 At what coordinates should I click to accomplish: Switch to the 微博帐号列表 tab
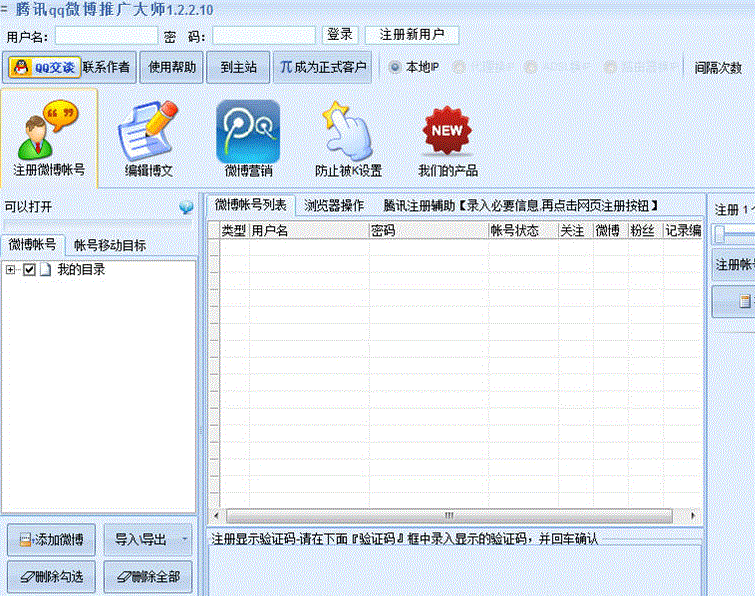[x=250, y=205]
